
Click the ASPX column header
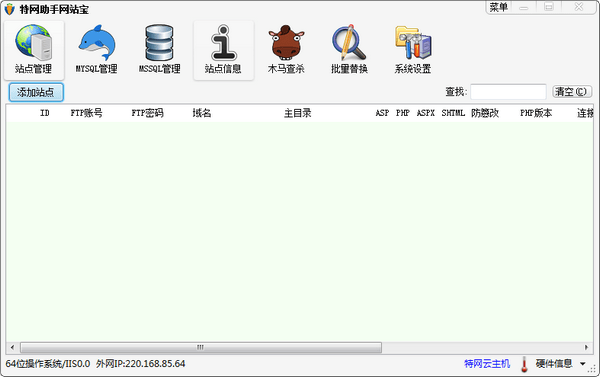426,113
